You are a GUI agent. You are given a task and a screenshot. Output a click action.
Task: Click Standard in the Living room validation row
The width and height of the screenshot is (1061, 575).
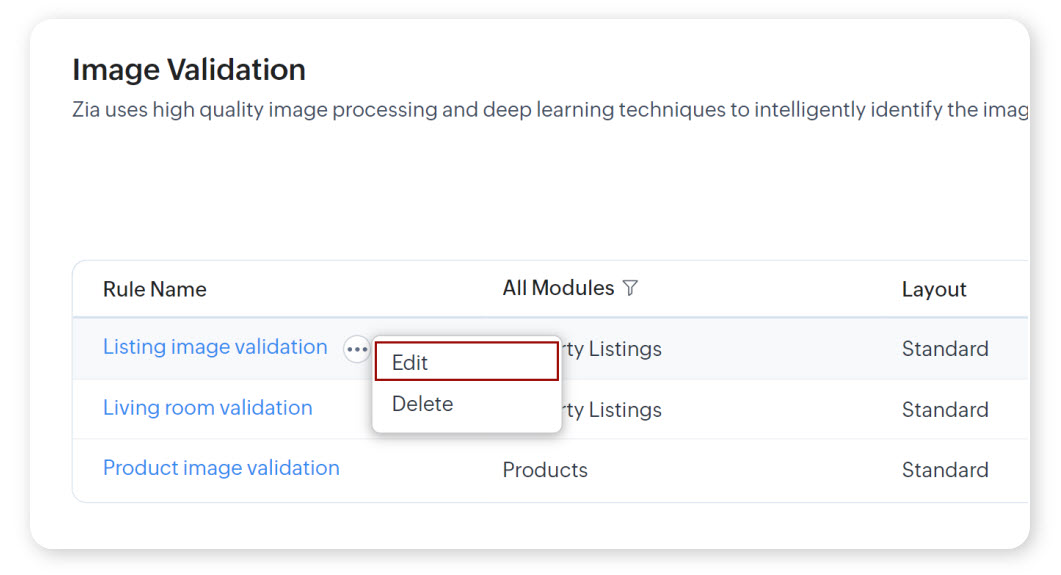[945, 410]
